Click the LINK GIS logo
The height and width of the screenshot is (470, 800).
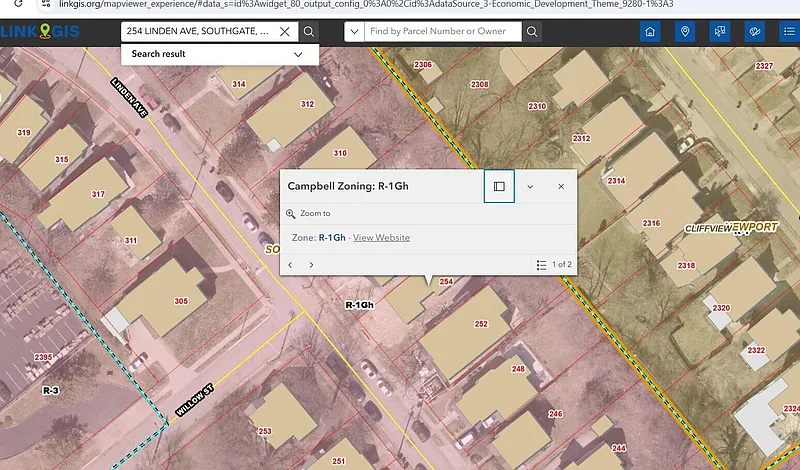(x=41, y=31)
